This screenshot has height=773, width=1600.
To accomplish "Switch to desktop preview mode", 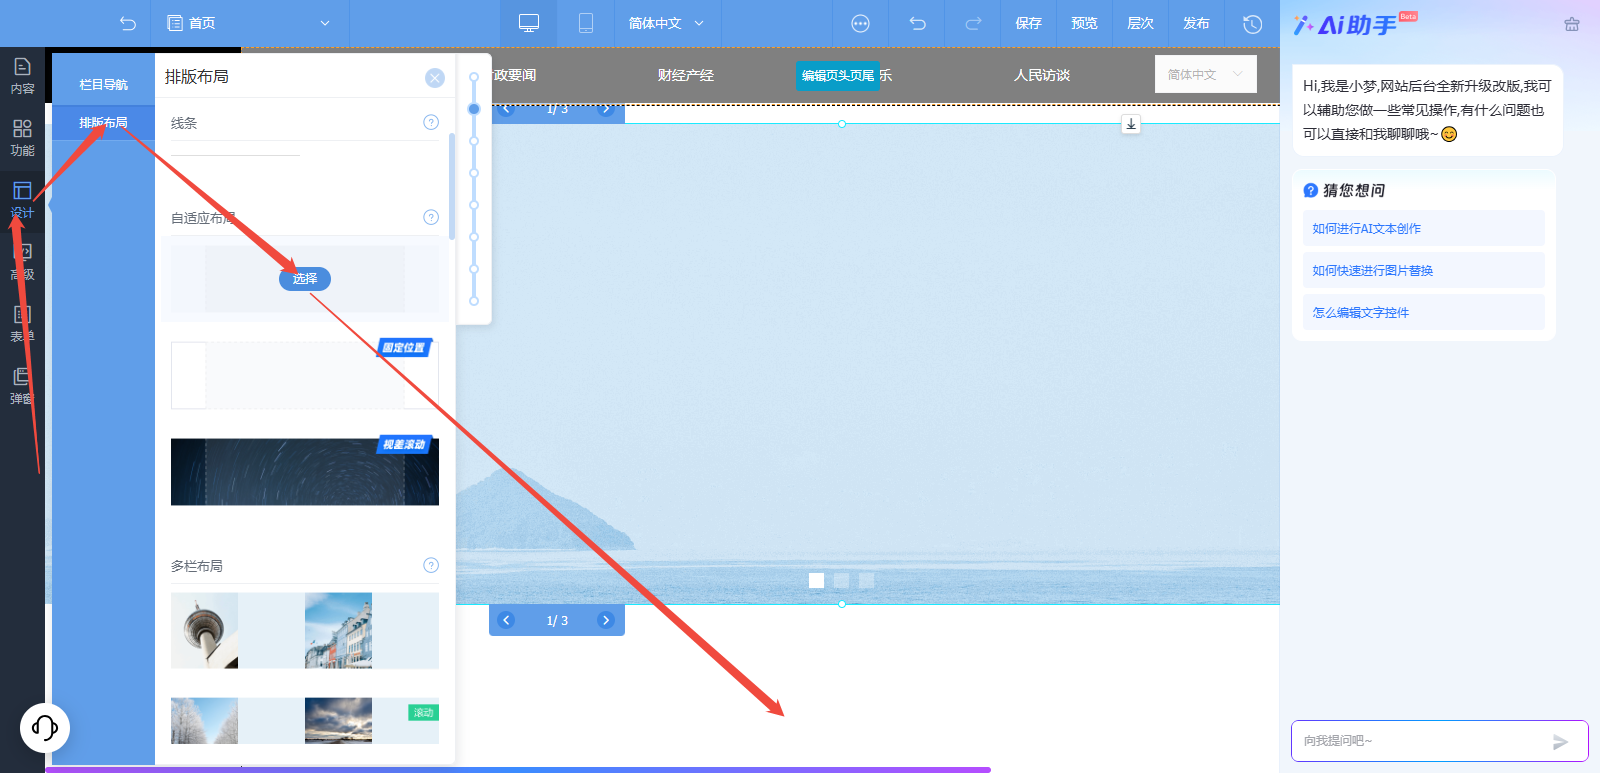I will (x=529, y=23).
